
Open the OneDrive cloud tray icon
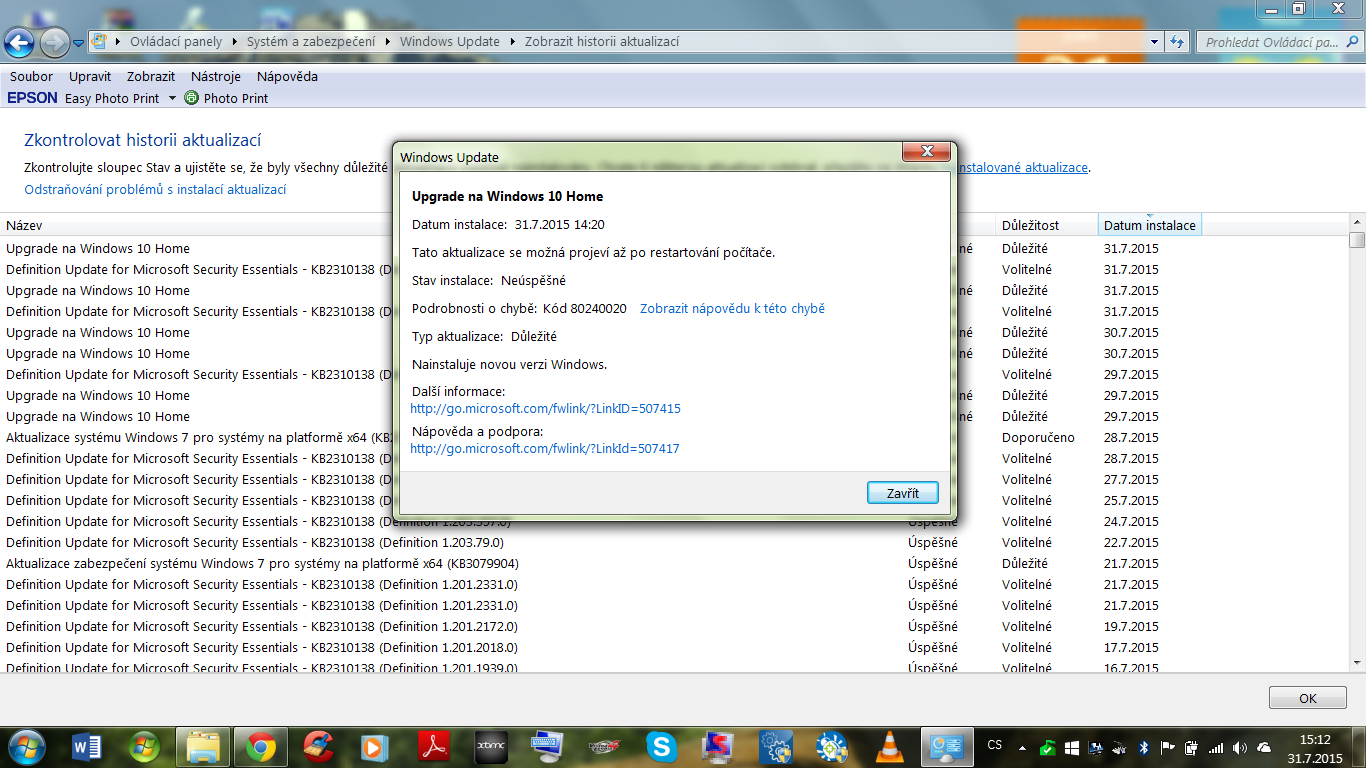[x=1264, y=747]
